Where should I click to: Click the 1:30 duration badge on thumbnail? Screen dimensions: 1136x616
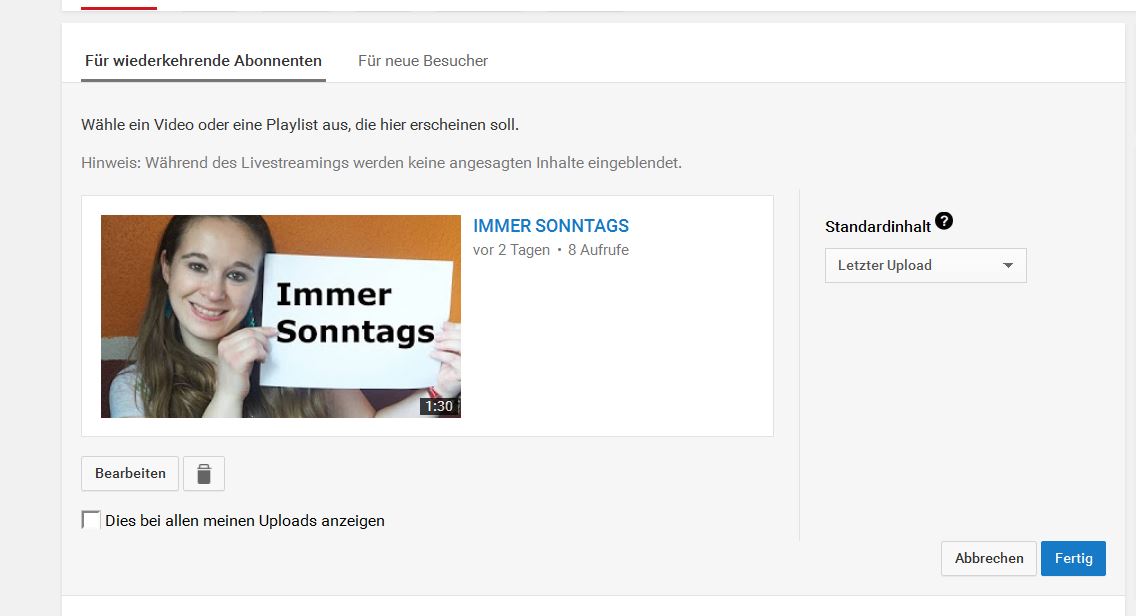click(439, 406)
